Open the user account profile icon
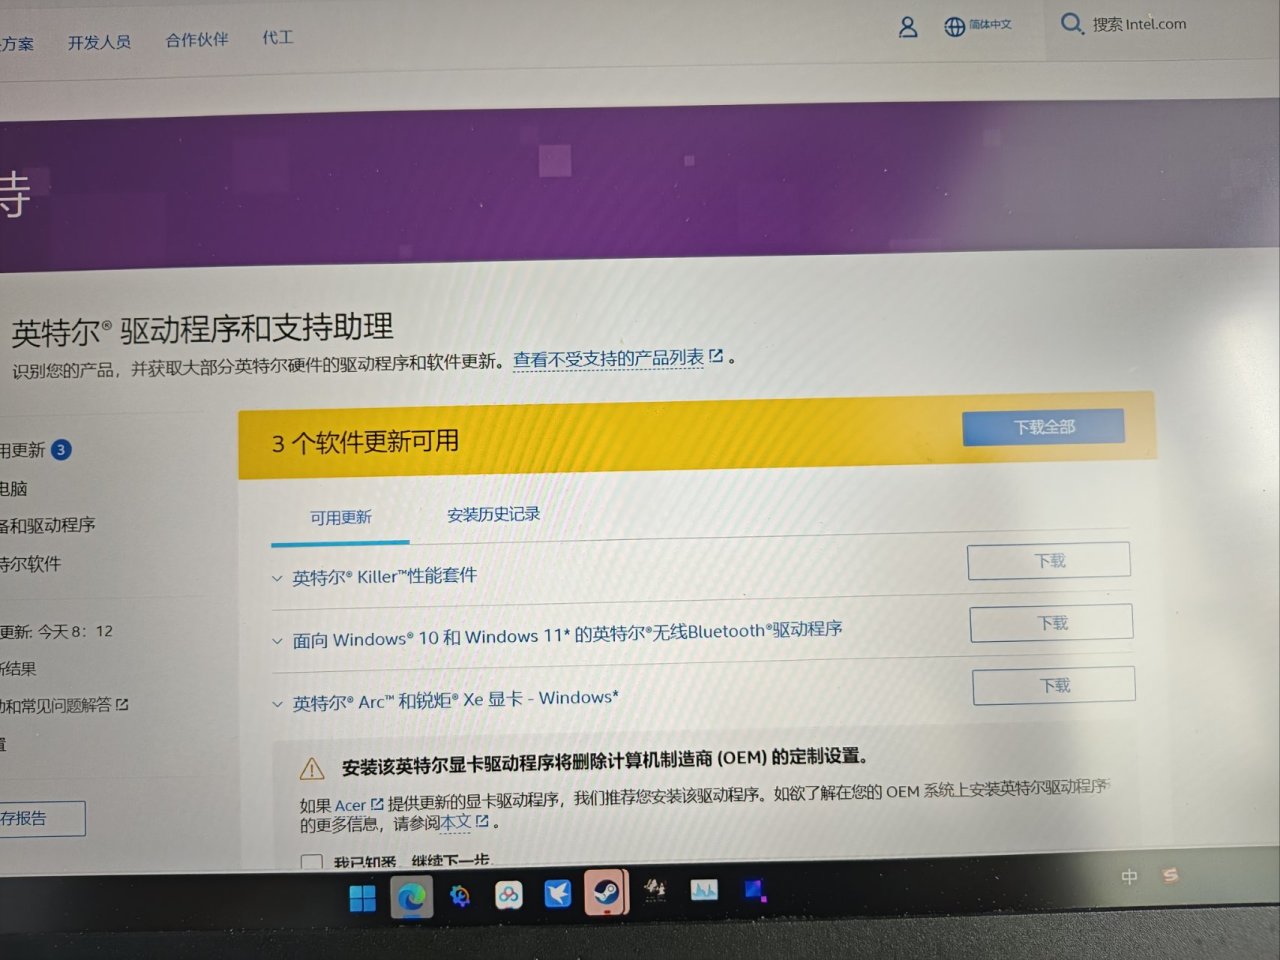Viewport: 1280px width, 960px height. tap(908, 27)
